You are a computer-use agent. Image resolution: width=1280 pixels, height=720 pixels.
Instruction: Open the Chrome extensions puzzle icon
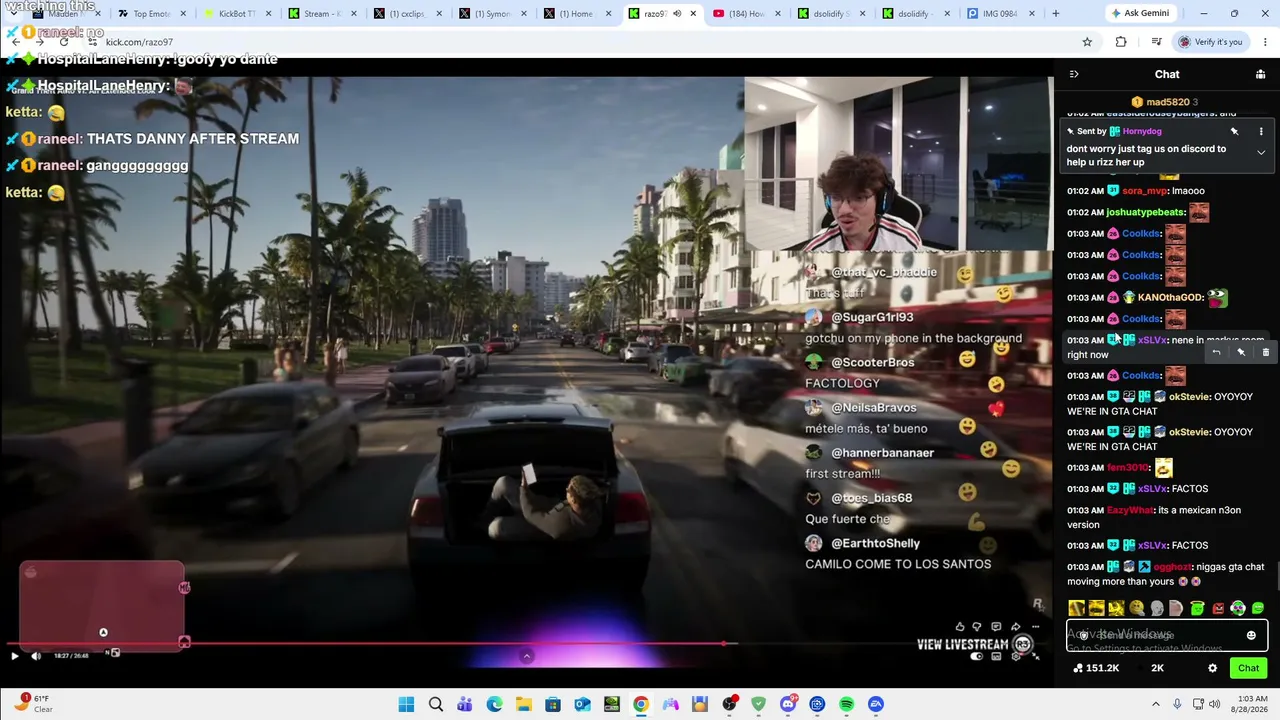1121,42
